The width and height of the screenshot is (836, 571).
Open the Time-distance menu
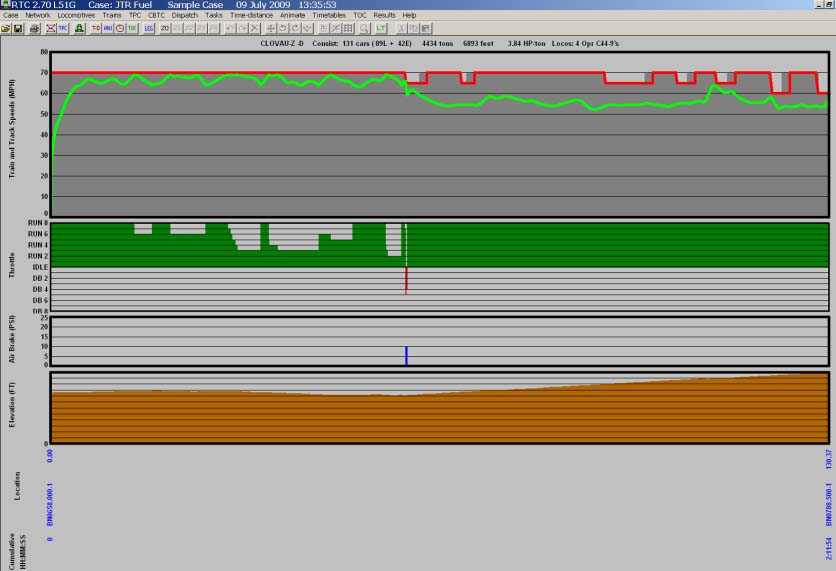tap(248, 16)
